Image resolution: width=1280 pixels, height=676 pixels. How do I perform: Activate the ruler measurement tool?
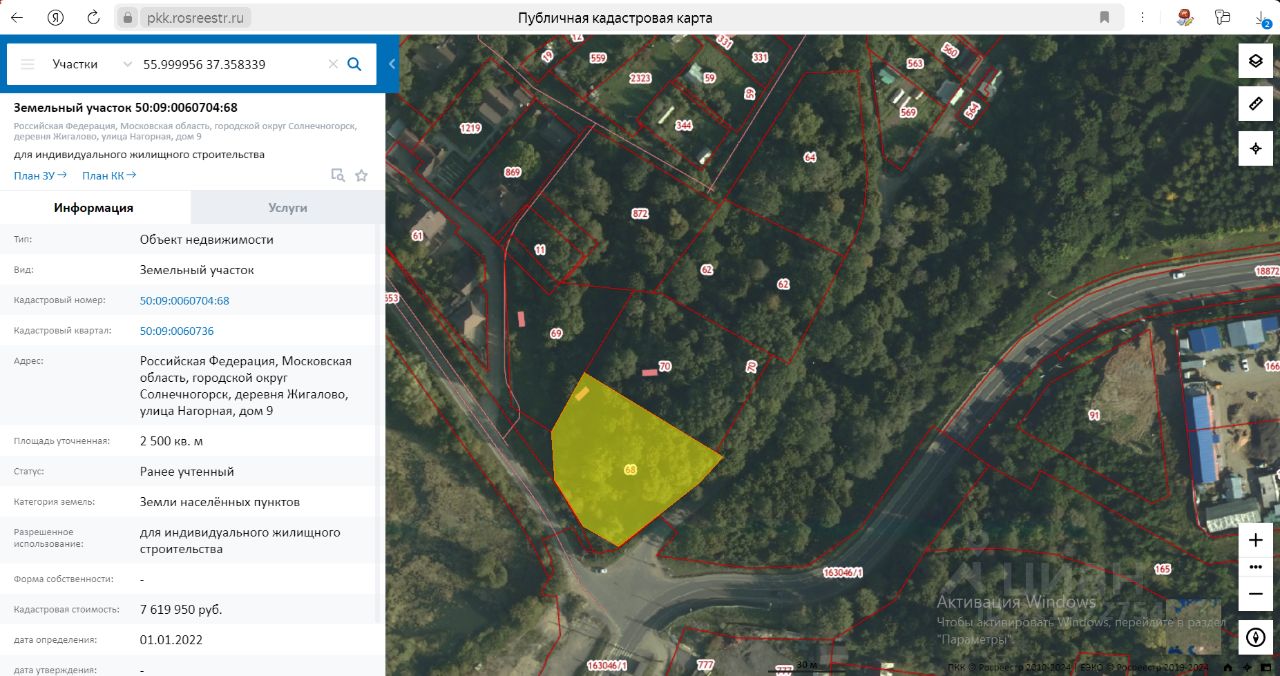pos(1256,104)
